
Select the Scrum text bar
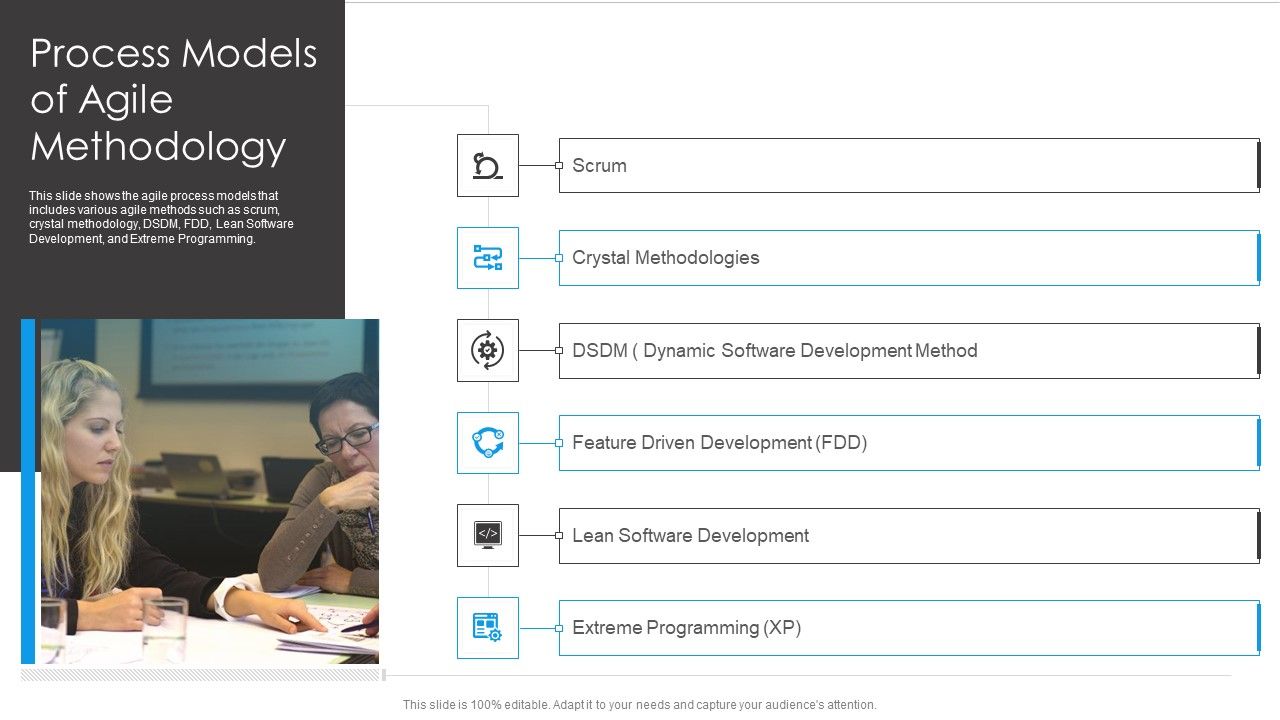pos(908,165)
